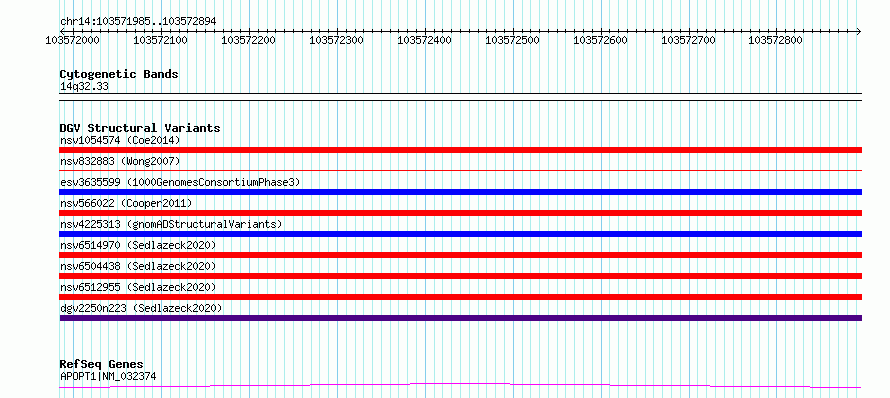
Task: Click ruler tick label 103572700
Action: point(689,40)
